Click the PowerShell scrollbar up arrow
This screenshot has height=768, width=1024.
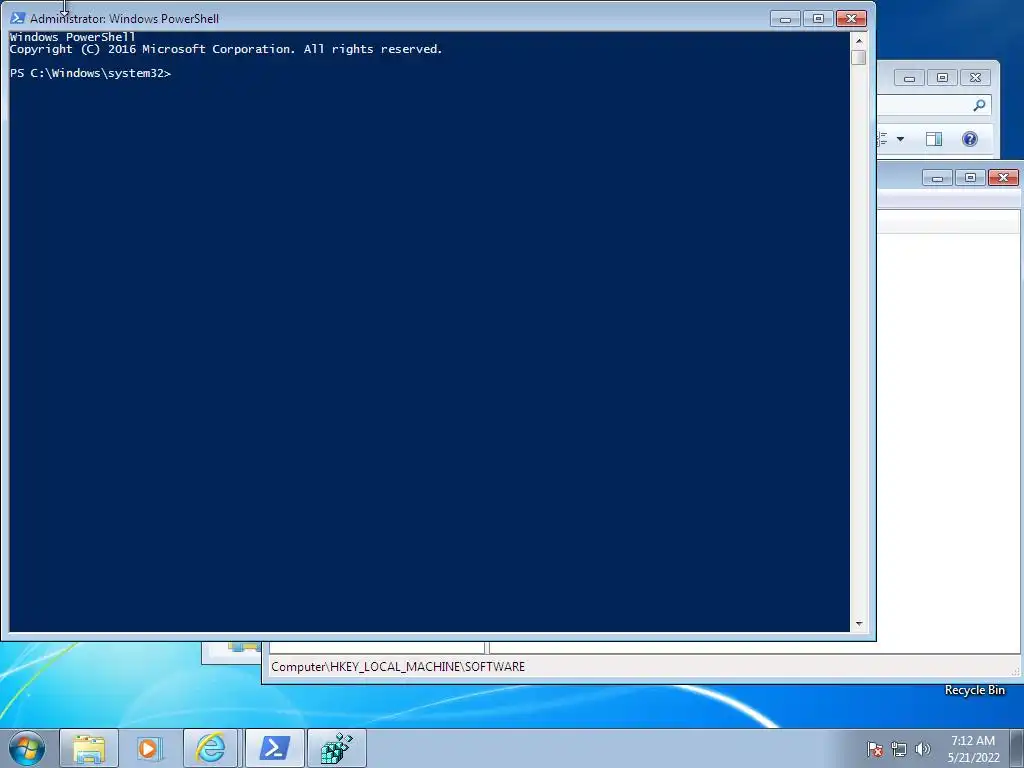pyautogui.click(x=859, y=40)
